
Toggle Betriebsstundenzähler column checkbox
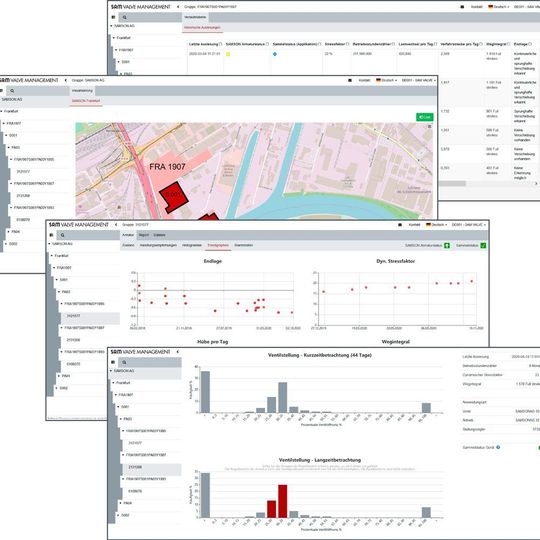click(x=393, y=44)
